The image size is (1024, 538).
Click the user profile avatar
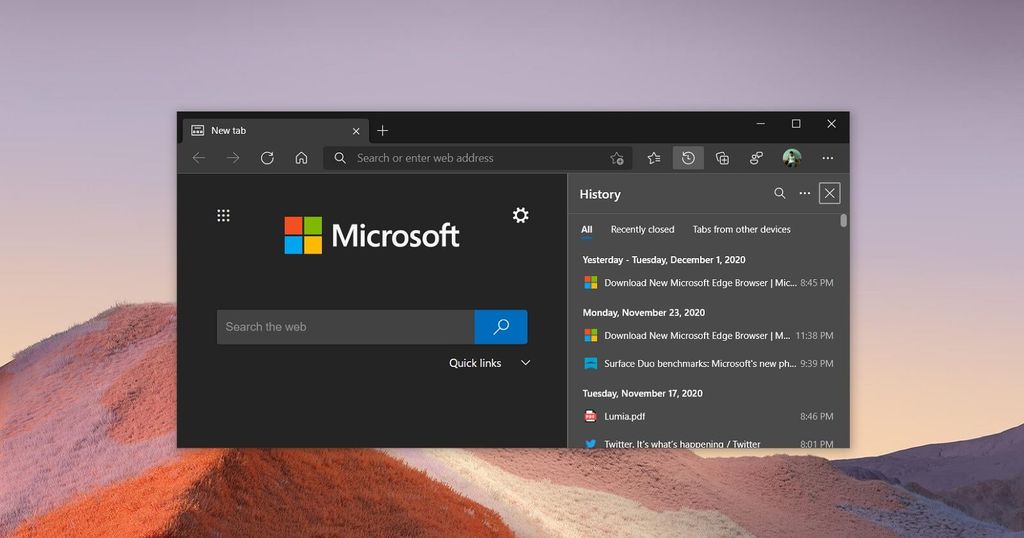(792, 158)
